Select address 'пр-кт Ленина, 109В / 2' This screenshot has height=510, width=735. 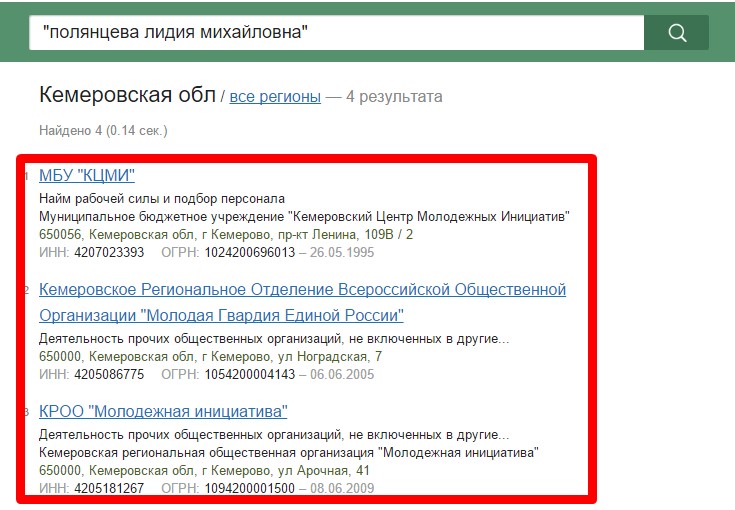[x=345, y=234]
